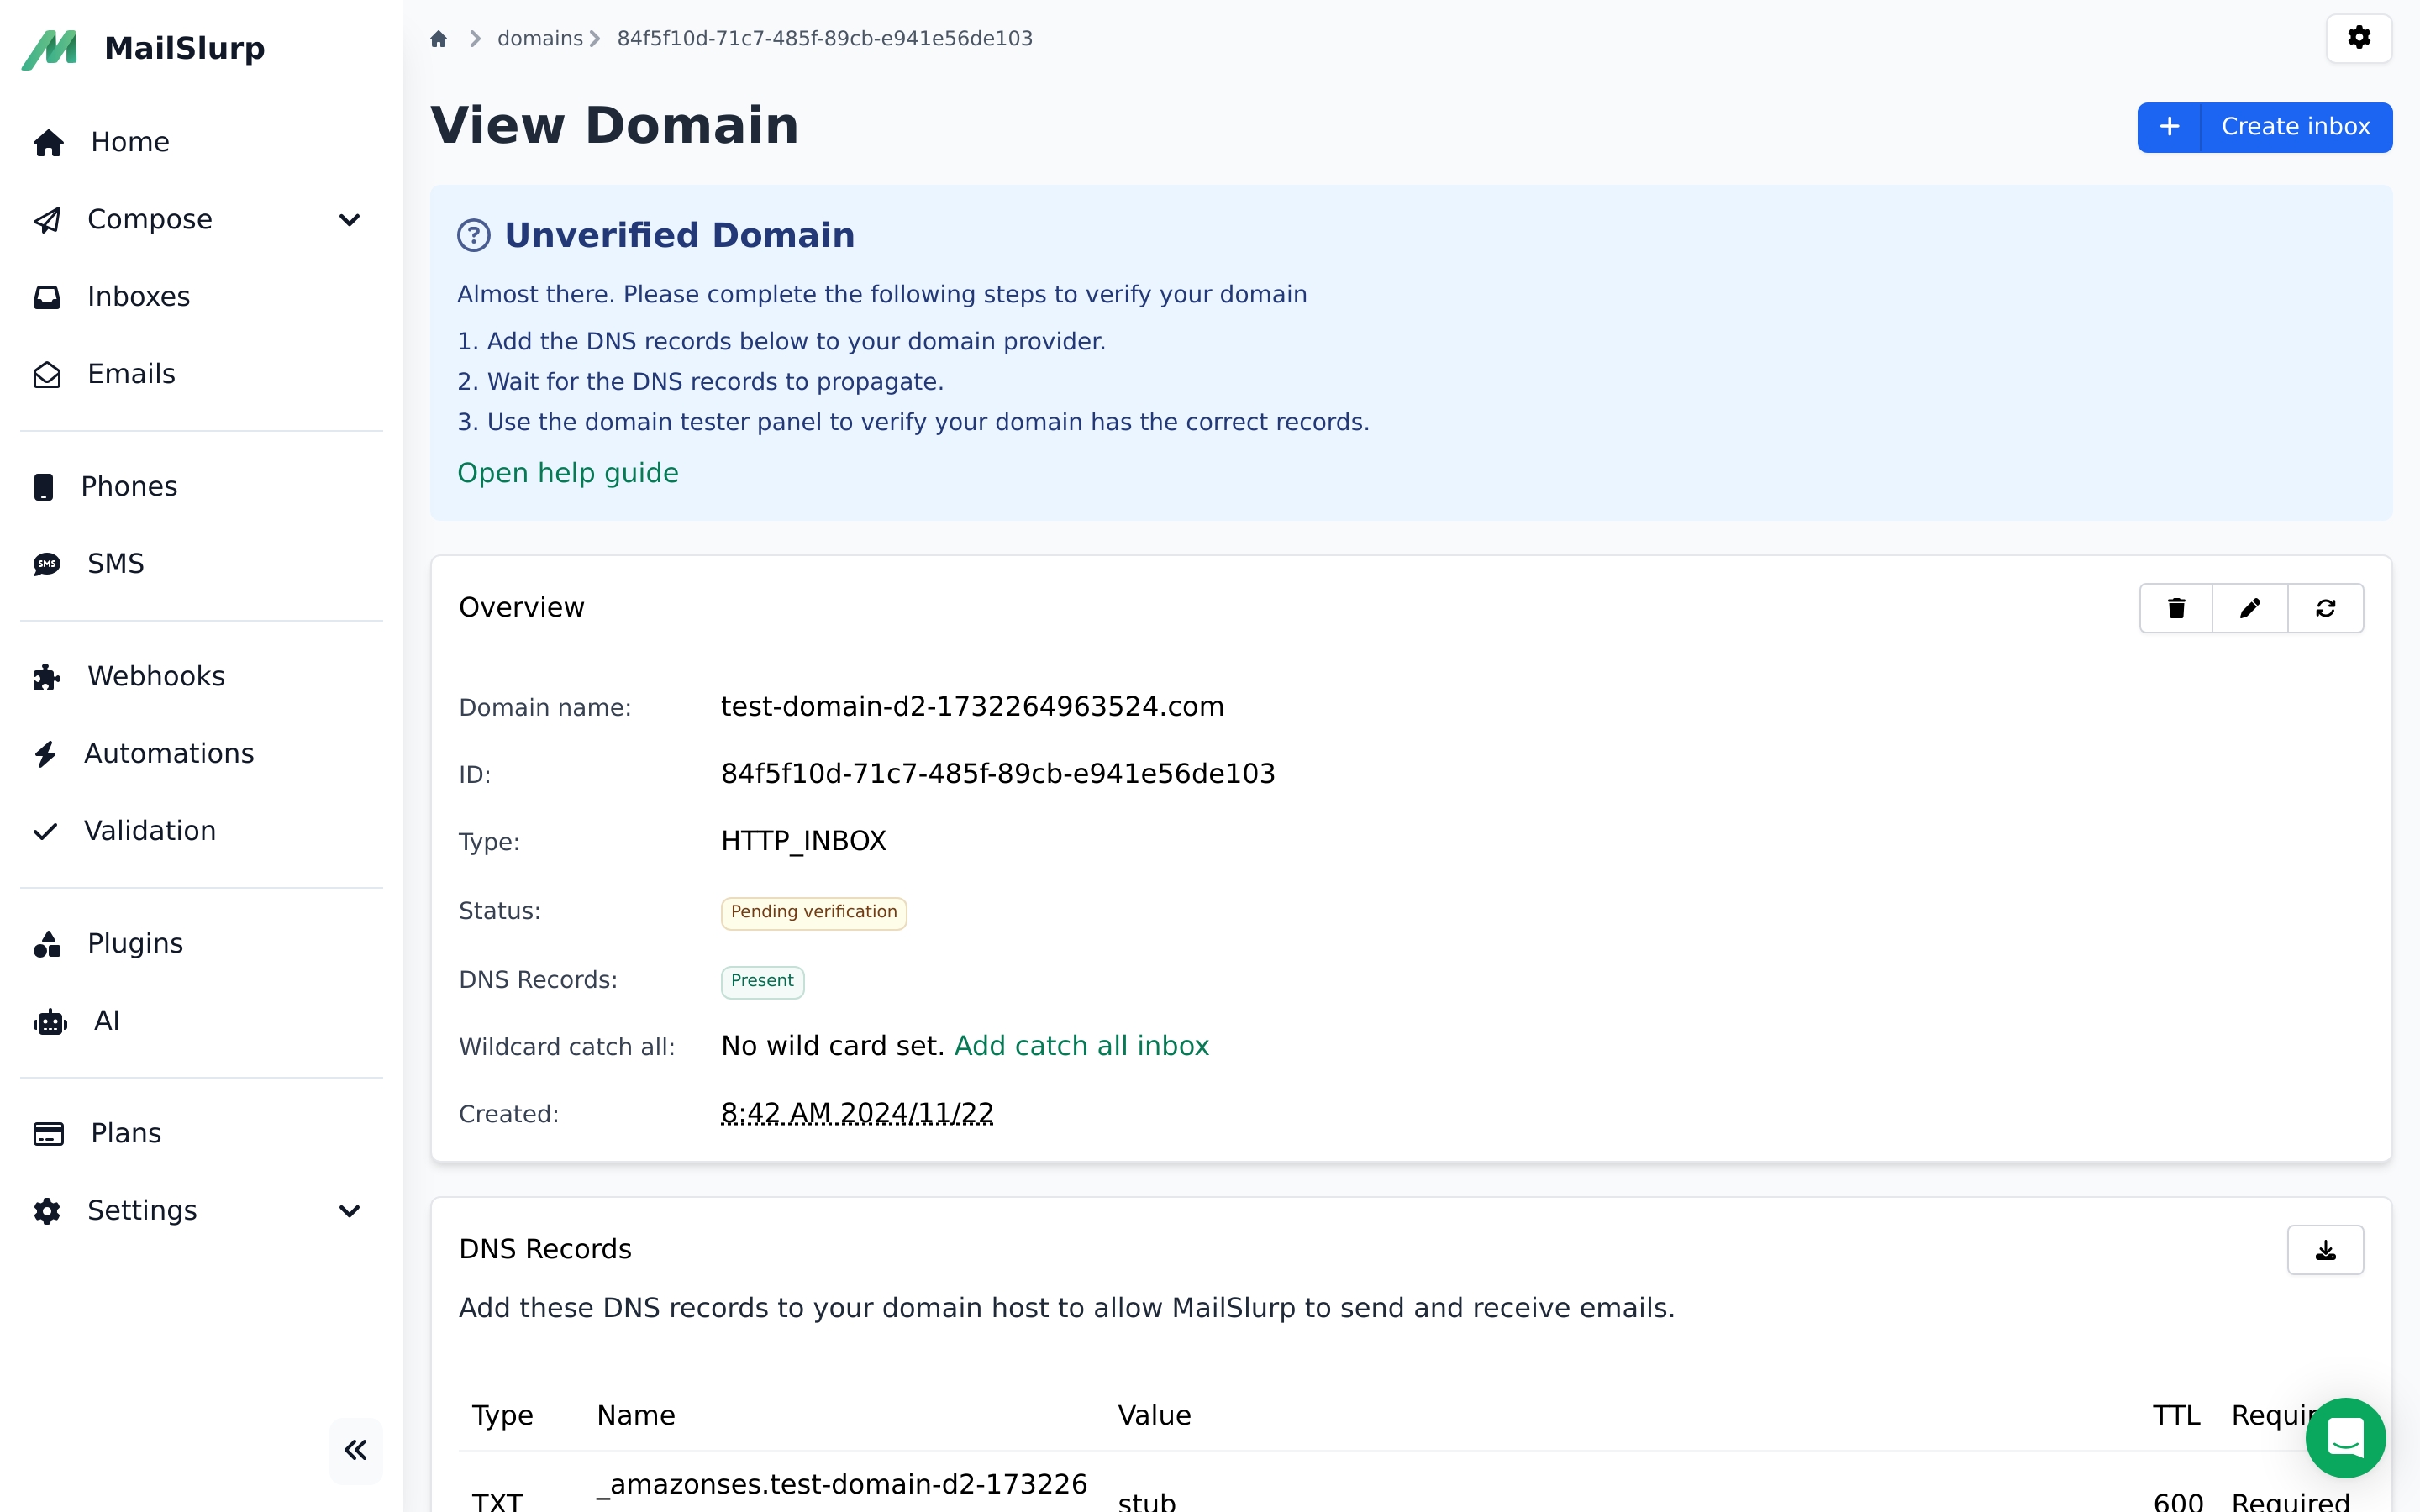This screenshot has width=2420, height=1512.
Task: Click the edit domain pencil icon
Action: coord(2251,608)
